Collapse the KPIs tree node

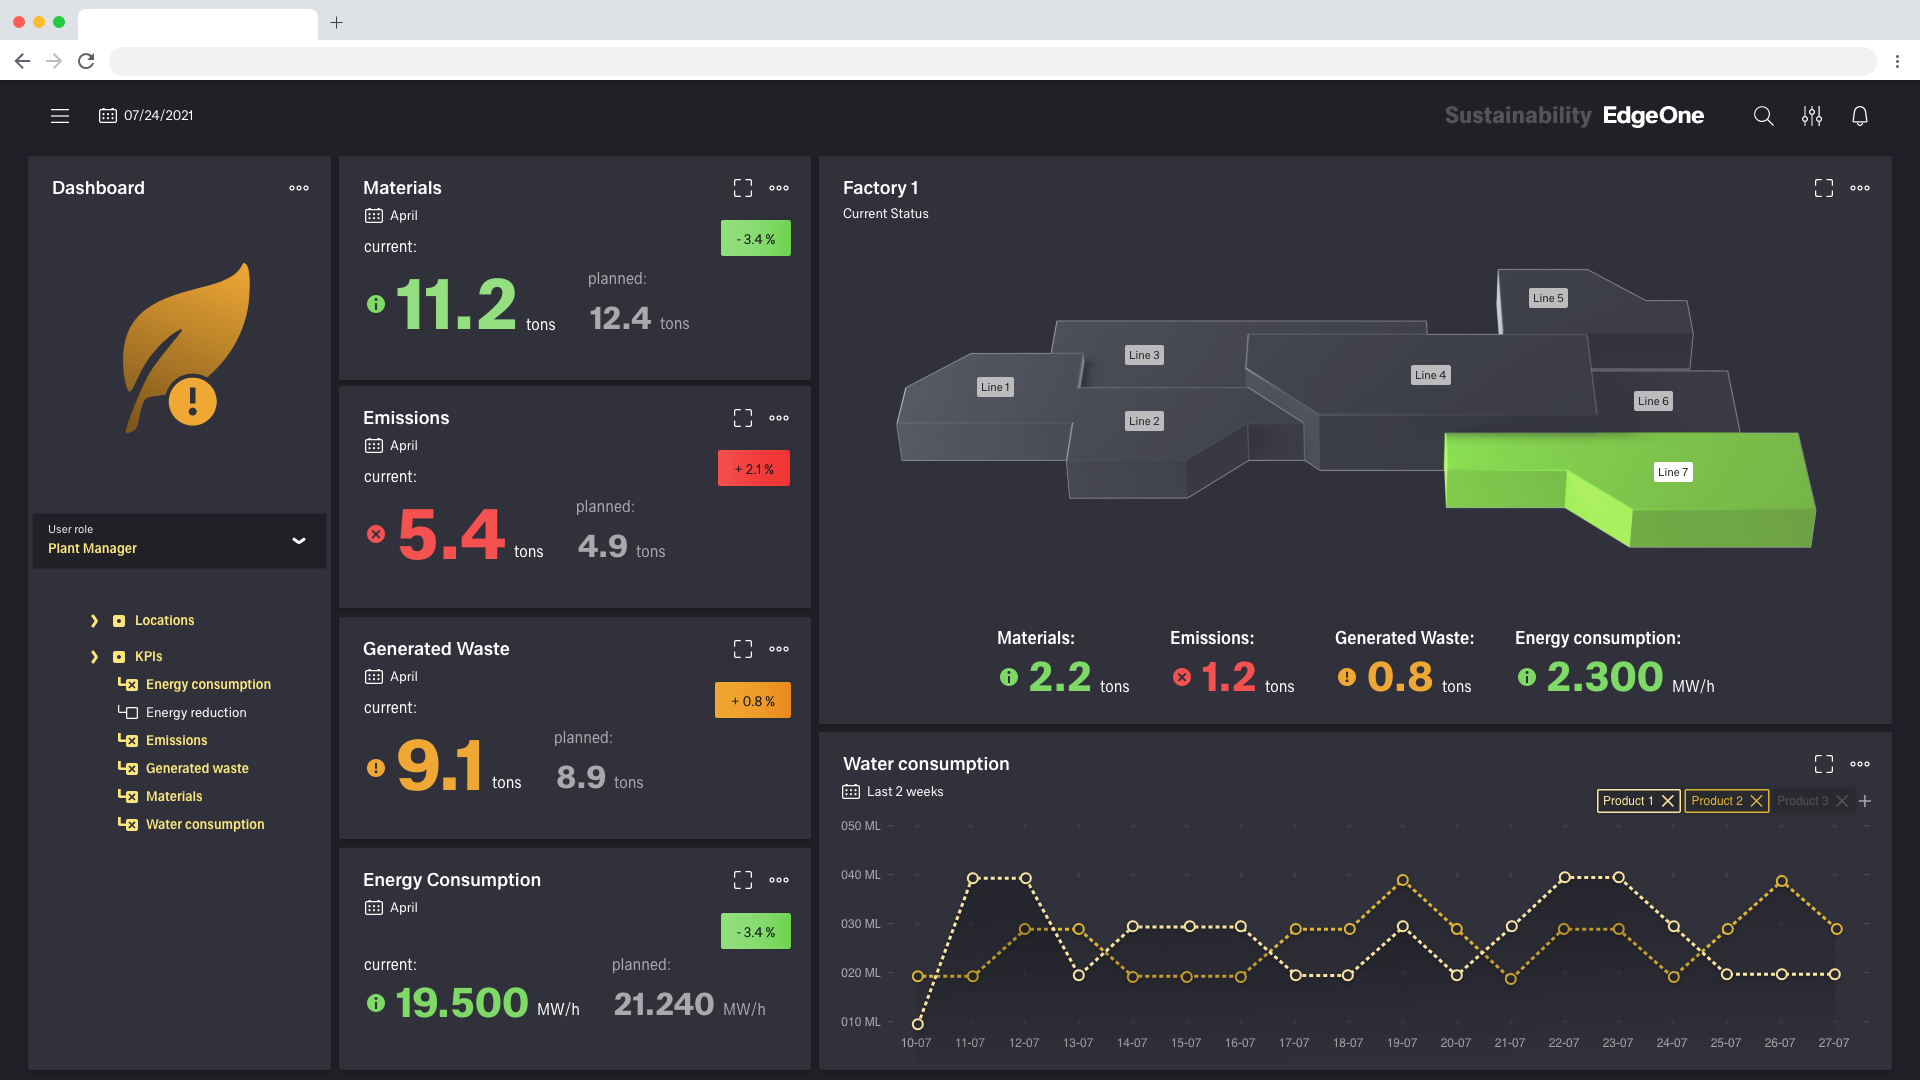pos(94,657)
